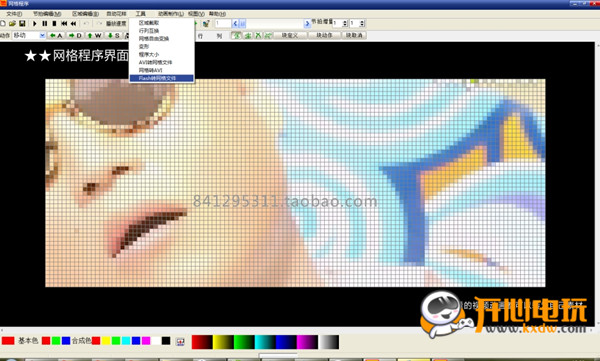
Task: Stop playback with the square stop button
Action: [54, 24]
